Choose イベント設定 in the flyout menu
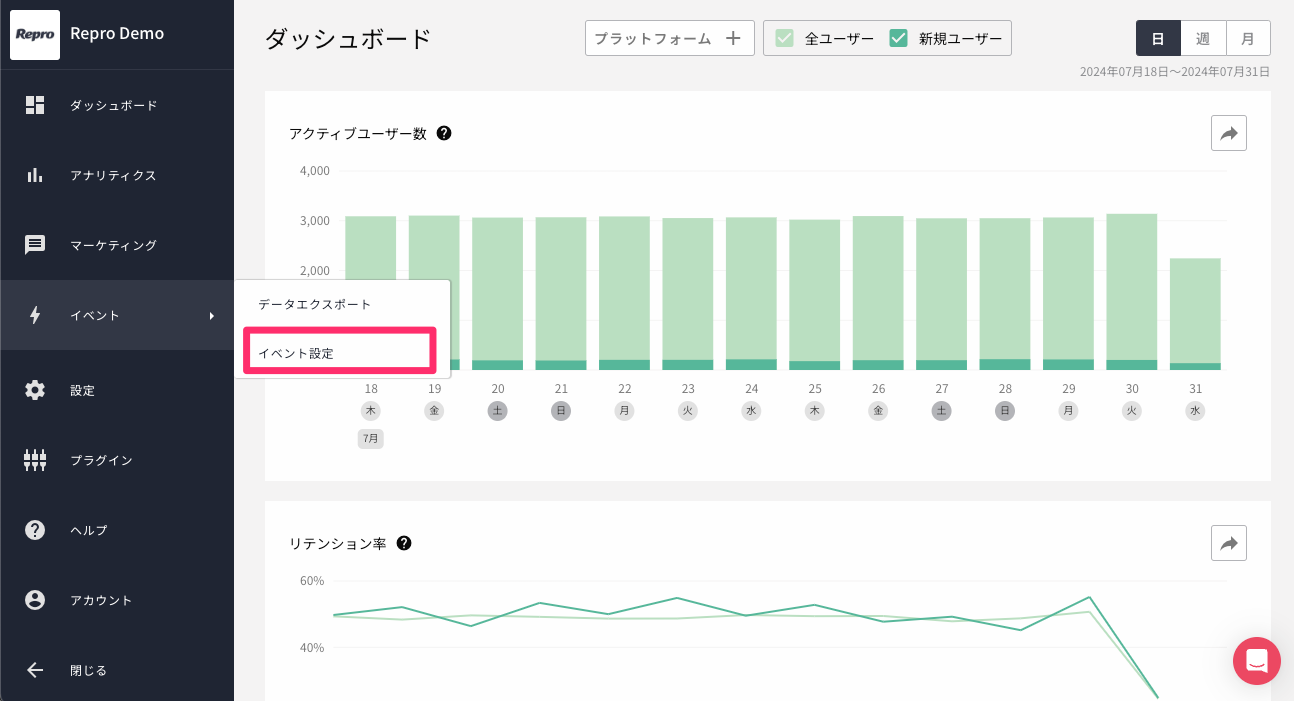The width and height of the screenshot is (1294, 701). click(338, 353)
